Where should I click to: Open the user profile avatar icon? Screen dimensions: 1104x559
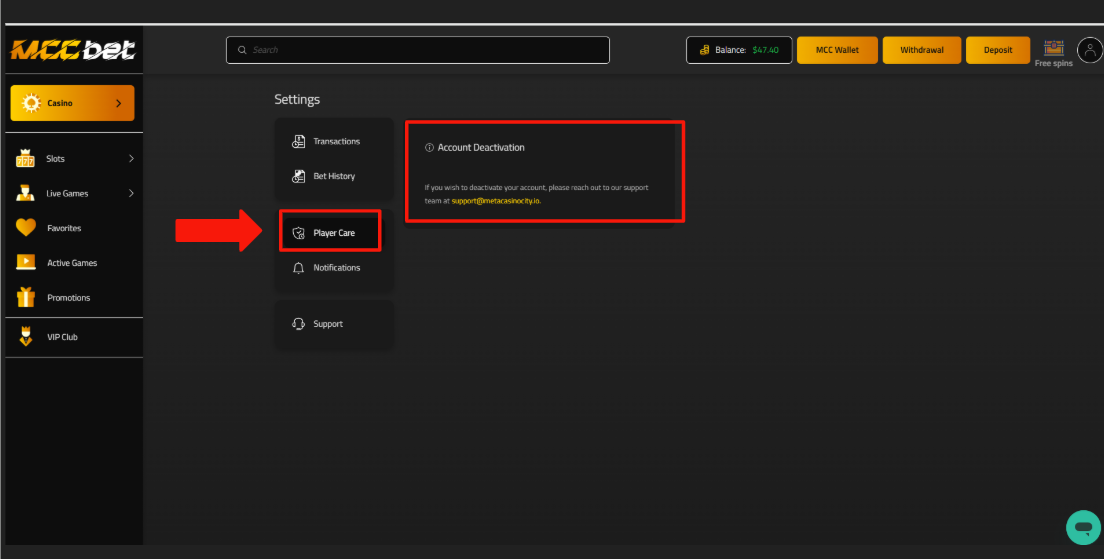(1089, 50)
